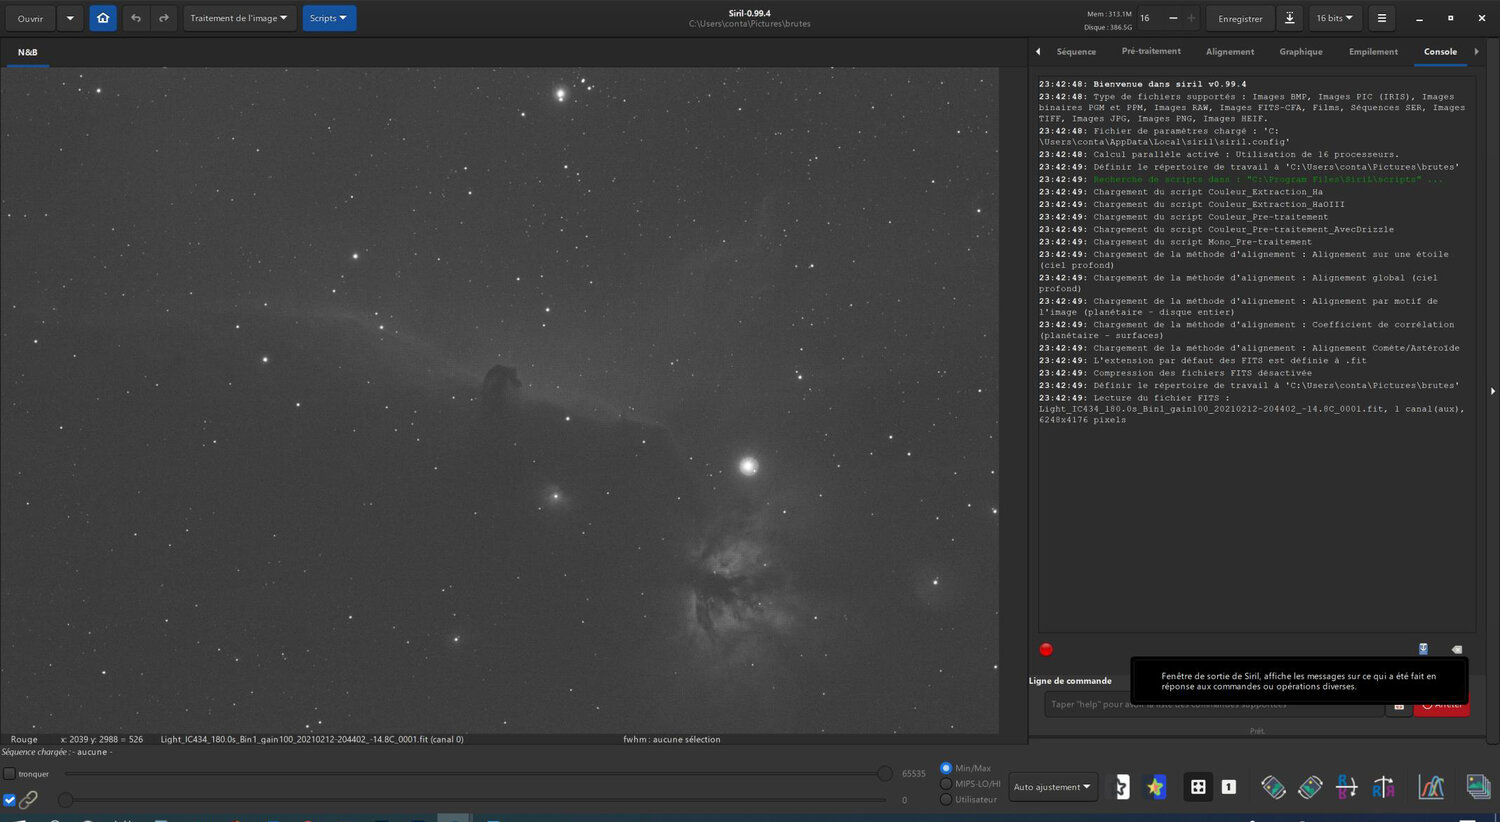1500x822 pixels.
Task: Enable the tronquer checkbox
Action: point(10,774)
